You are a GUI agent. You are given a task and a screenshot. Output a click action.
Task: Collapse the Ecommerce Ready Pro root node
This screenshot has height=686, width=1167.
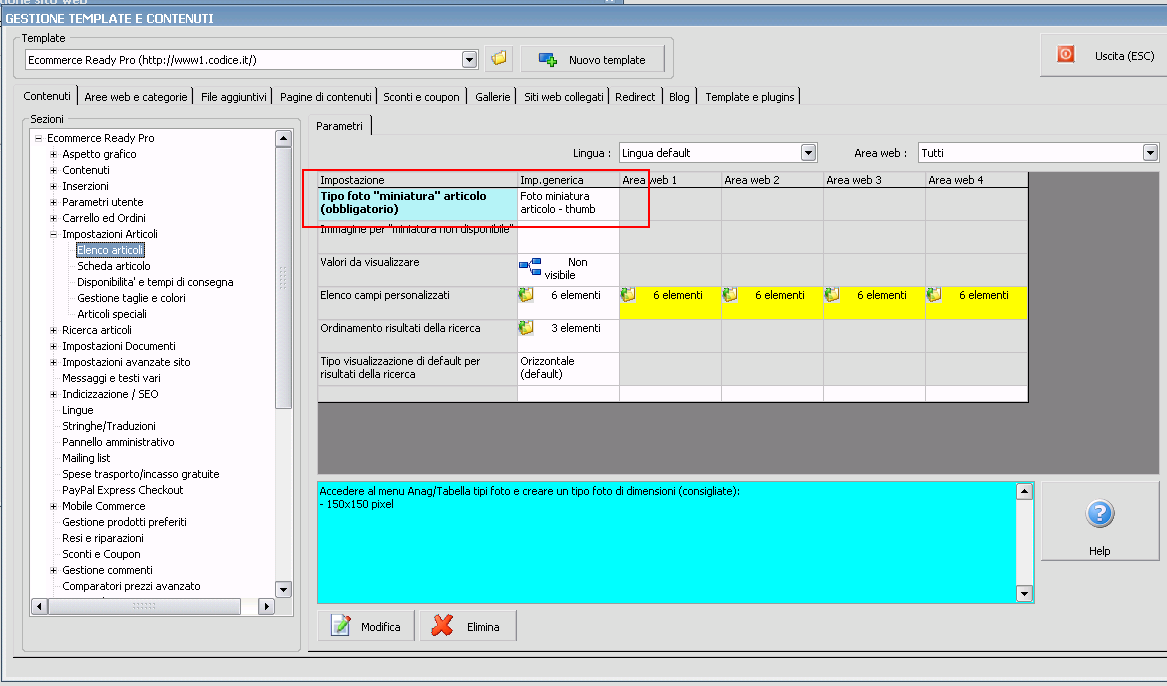coord(38,138)
